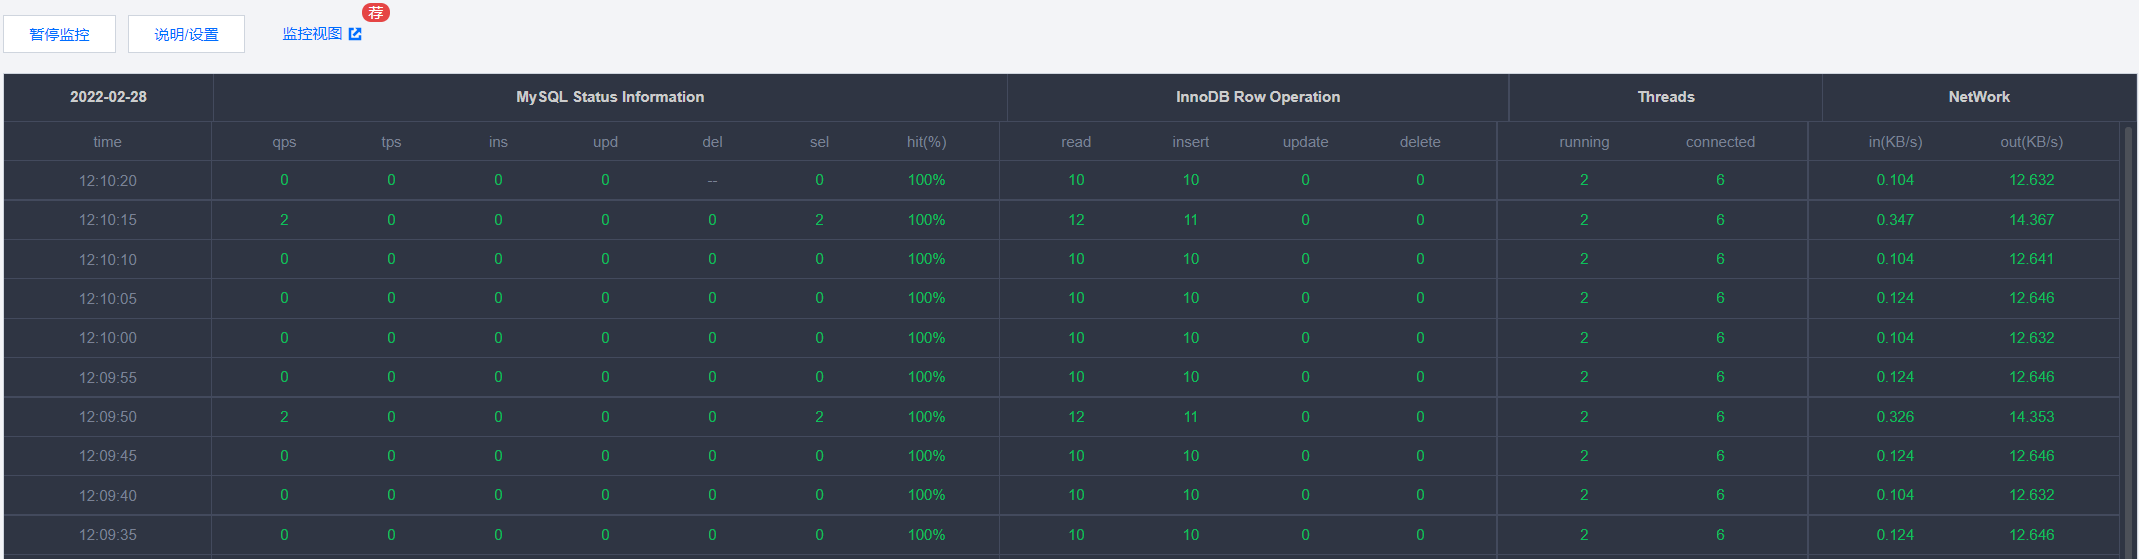The width and height of the screenshot is (2139, 559).
Task: Select the 12:10:20 time cell
Action: tap(108, 181)
